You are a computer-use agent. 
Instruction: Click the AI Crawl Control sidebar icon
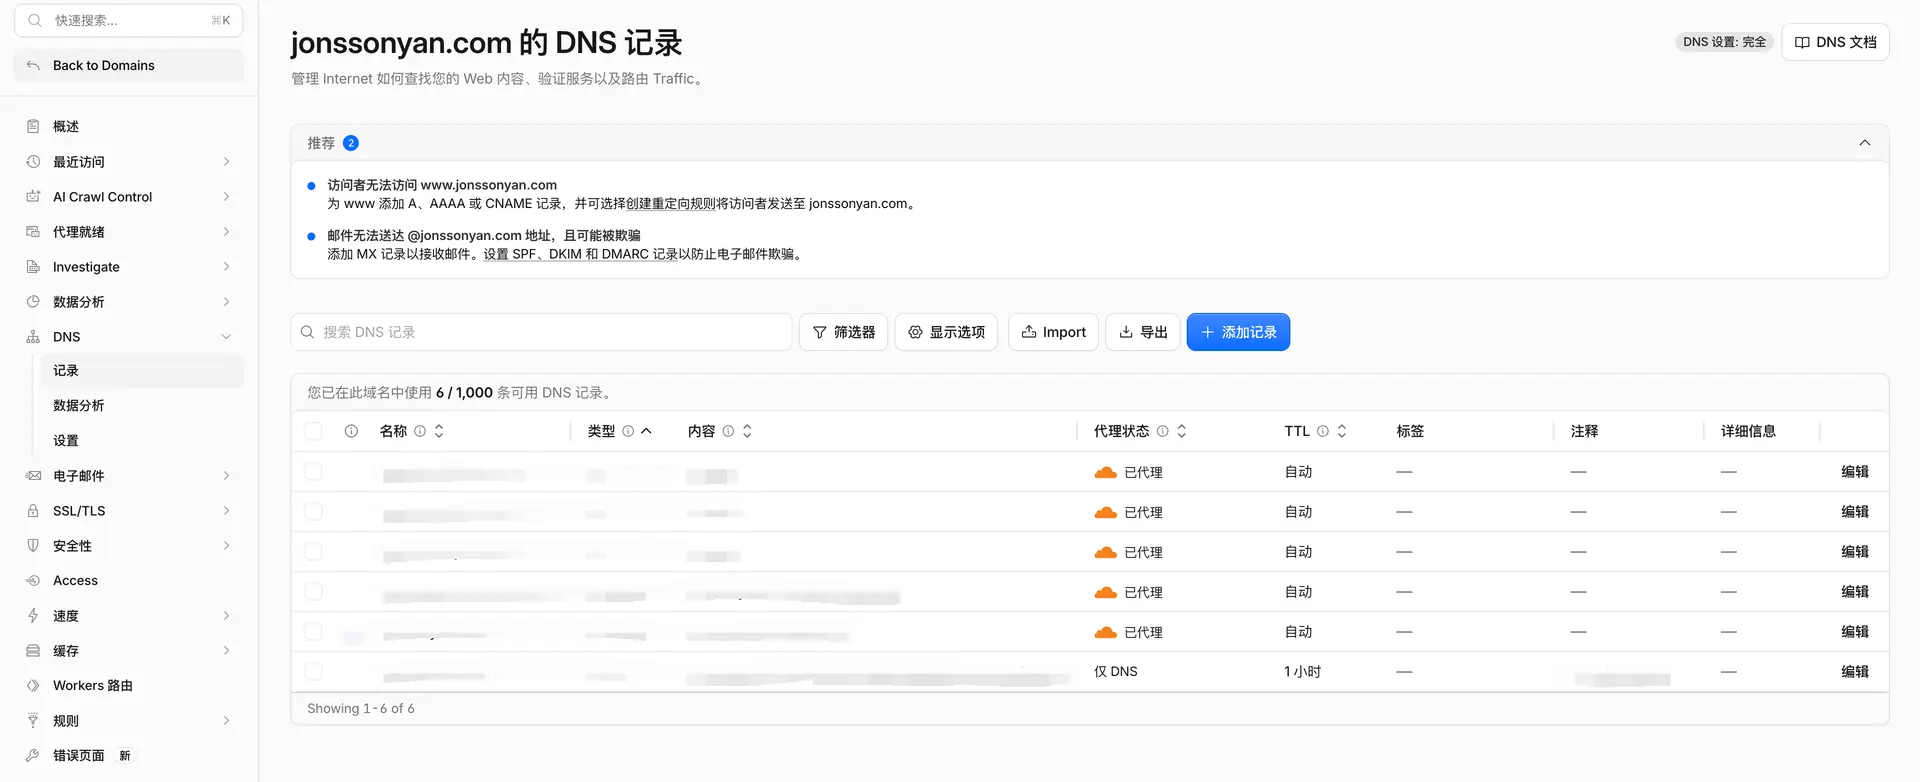pyautogui.click(x=33, y=196)
